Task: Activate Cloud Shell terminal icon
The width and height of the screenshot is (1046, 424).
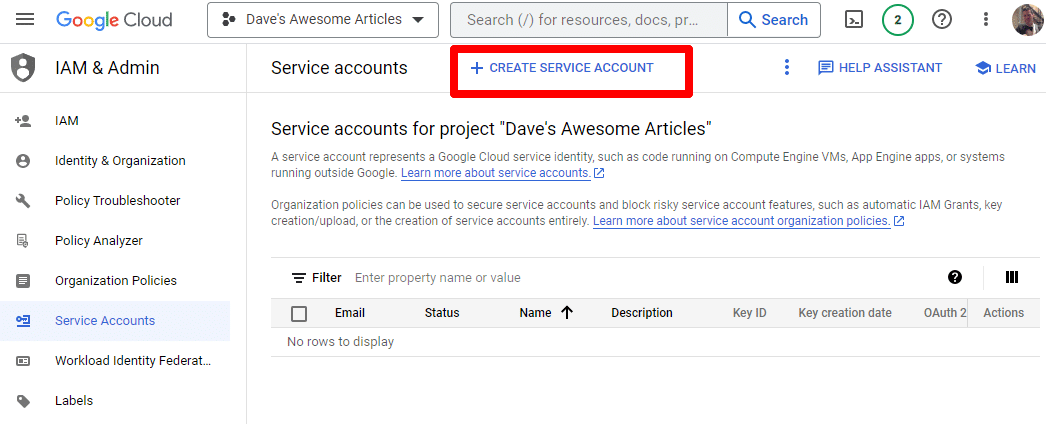Action: 854,20
